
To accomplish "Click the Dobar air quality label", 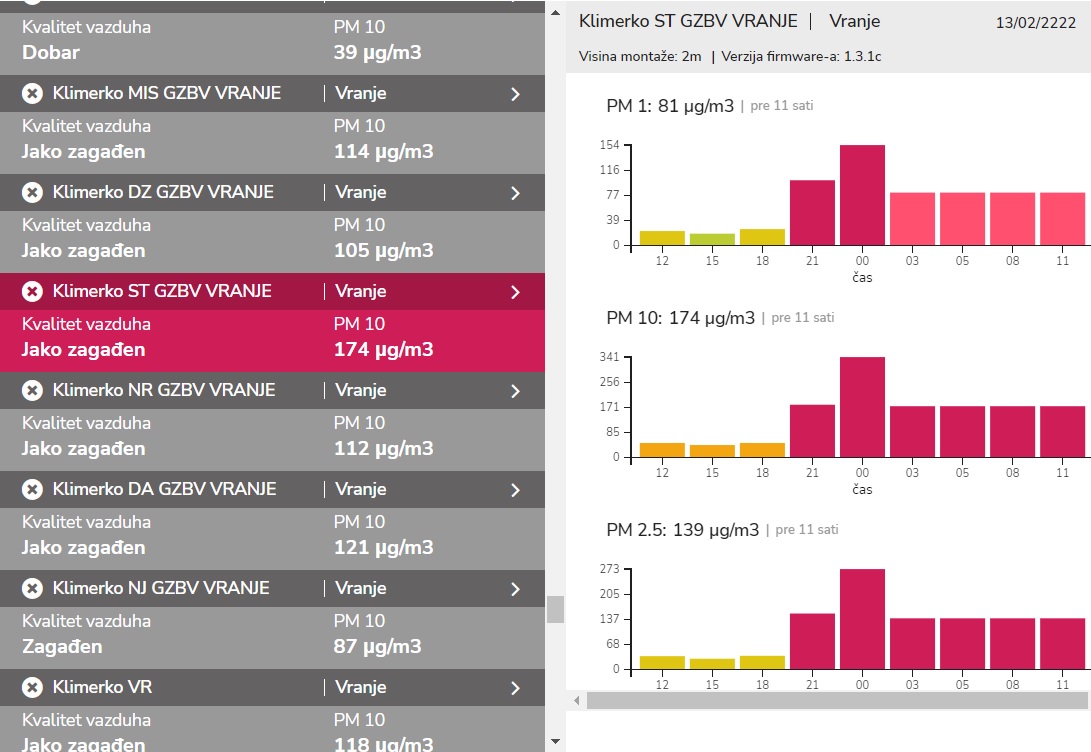I will point(51,52).
